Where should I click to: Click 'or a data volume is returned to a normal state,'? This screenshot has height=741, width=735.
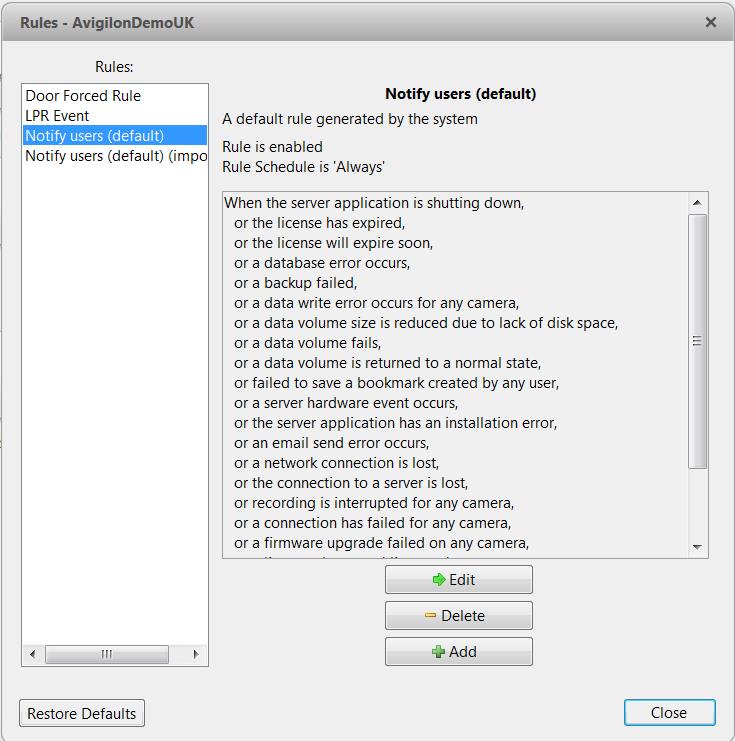click(388, 363)
